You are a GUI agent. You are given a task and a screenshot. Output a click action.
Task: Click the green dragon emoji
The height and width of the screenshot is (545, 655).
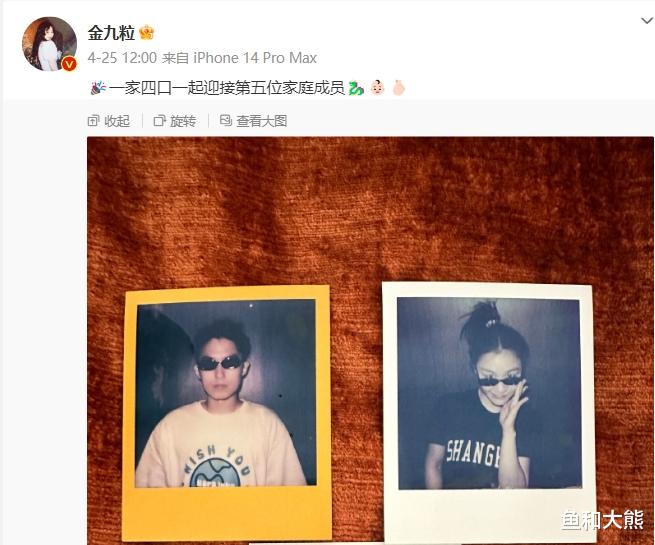coord(356,88)
